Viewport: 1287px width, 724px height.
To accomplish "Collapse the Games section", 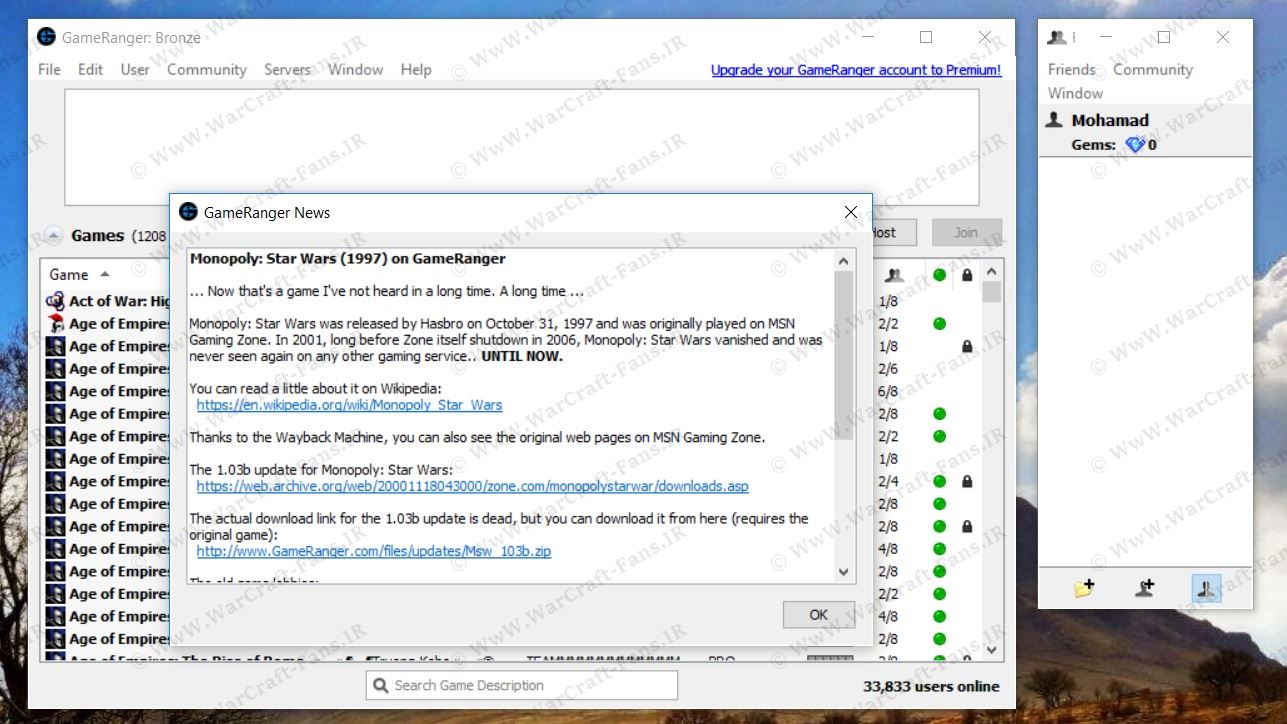I will click(54, 236).
